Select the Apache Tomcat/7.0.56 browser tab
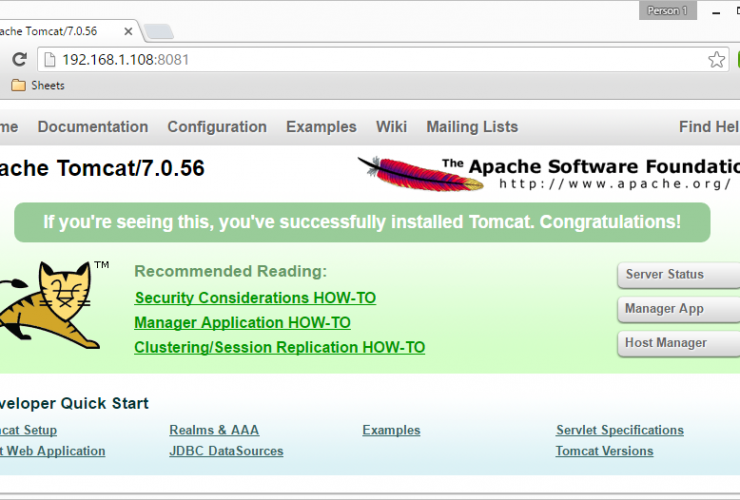This screenshot has height=500, width=740. point(60,30)
